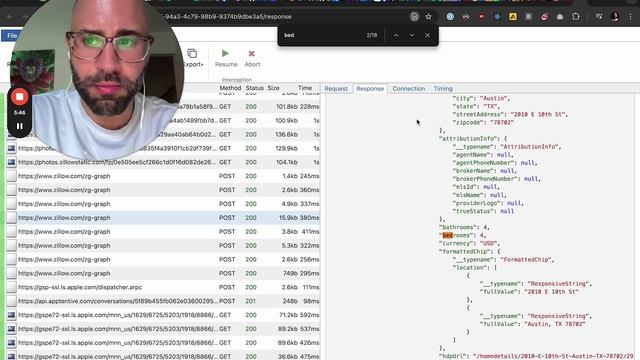Switch to the Timing tab
This screenshot has width=640, height=360.
click(x=443, y=89)
